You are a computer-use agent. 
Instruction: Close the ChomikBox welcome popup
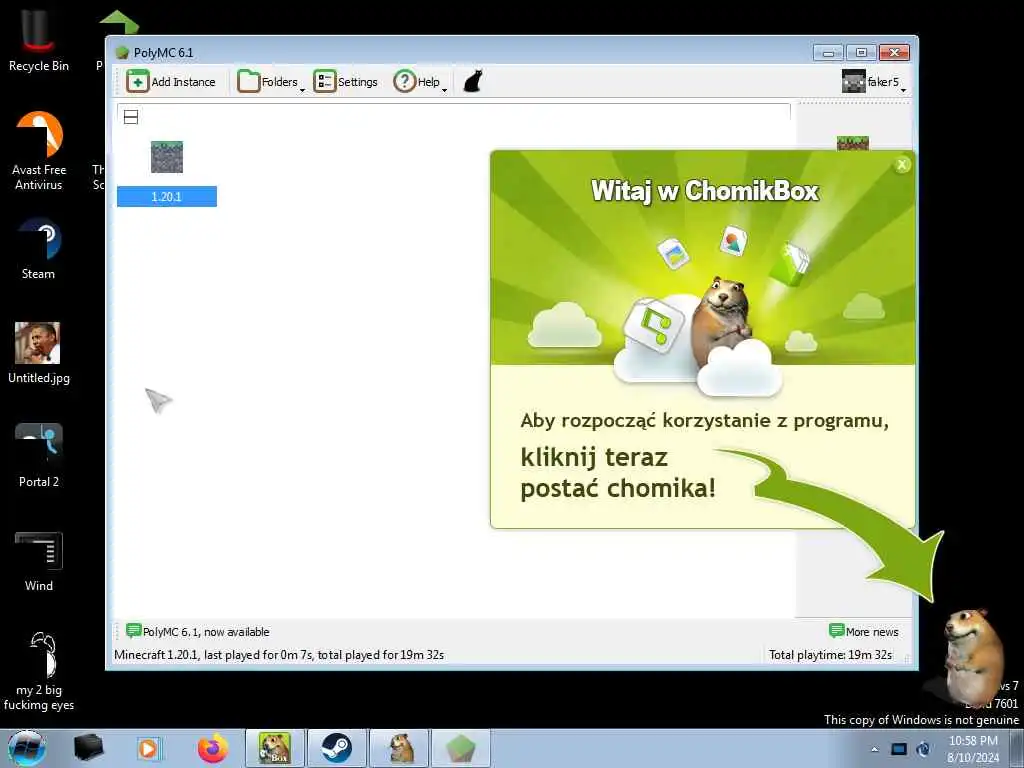click(902, 165)
